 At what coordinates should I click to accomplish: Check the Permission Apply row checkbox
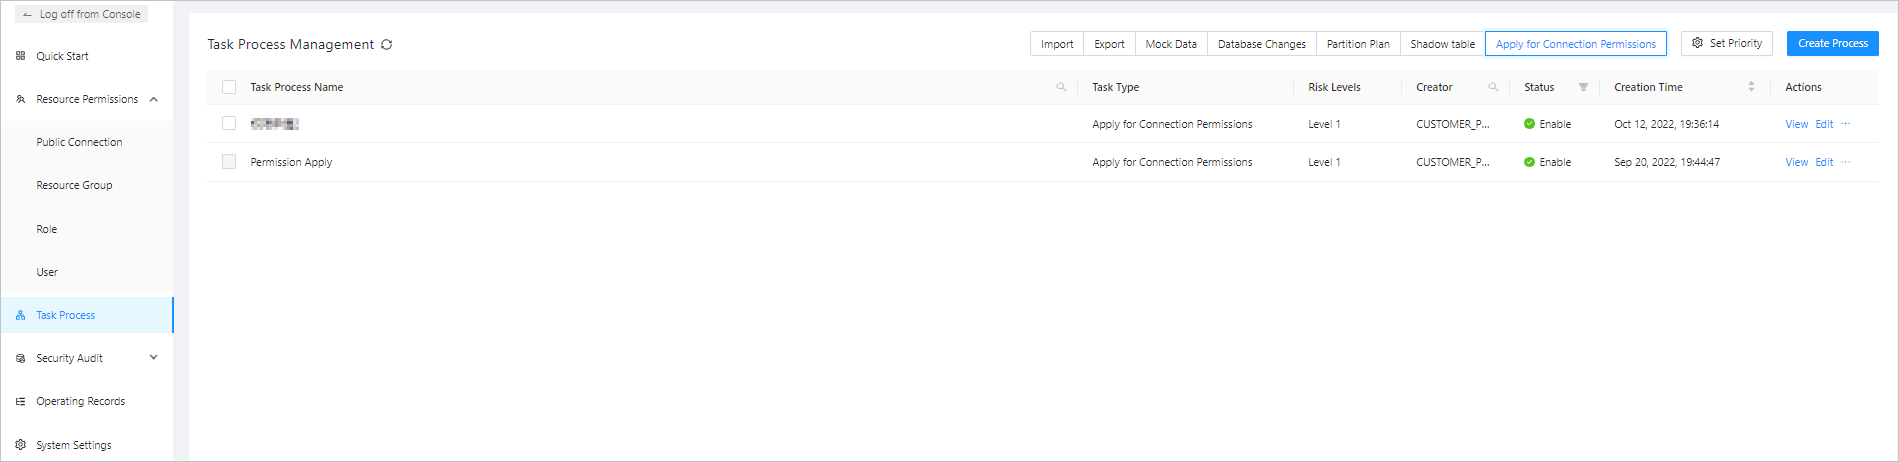click(229, 162)
